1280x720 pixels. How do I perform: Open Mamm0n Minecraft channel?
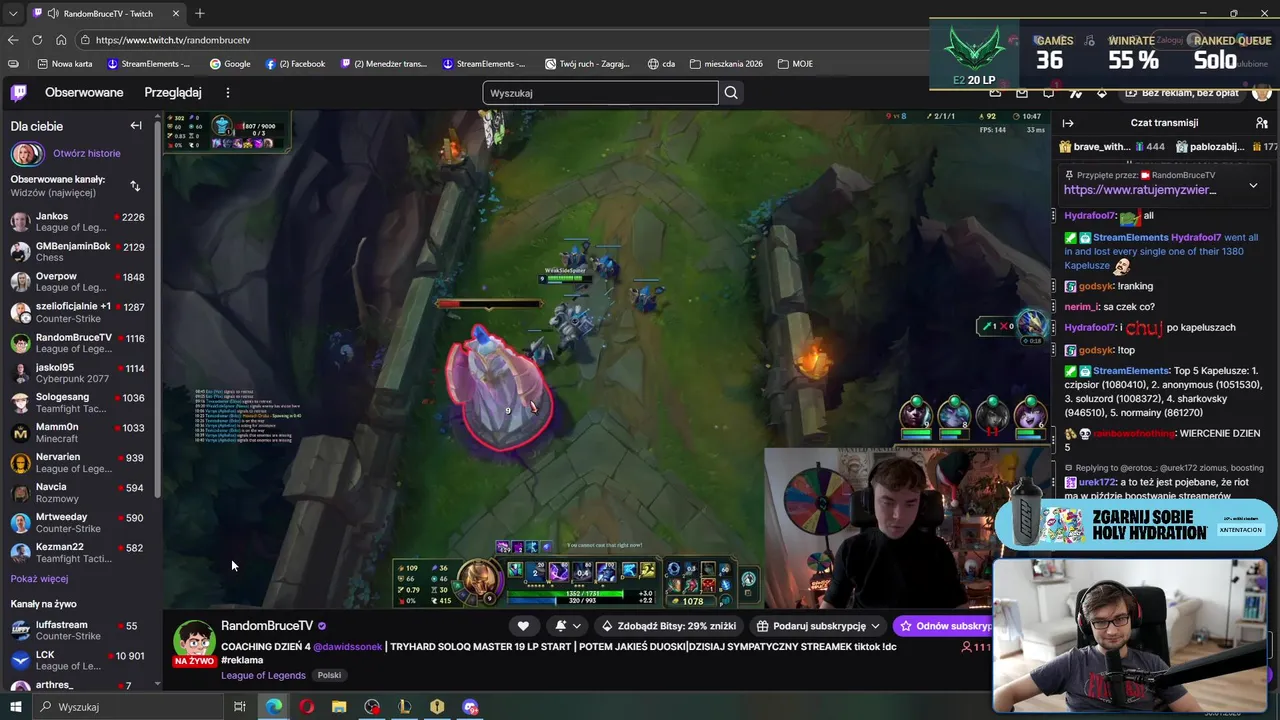[78, 433]
